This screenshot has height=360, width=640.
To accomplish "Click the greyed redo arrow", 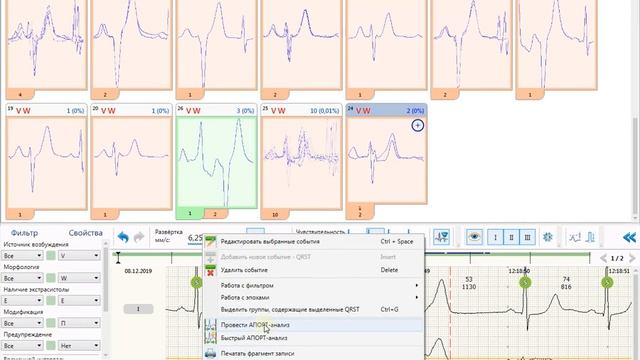I will coord(139,237).
